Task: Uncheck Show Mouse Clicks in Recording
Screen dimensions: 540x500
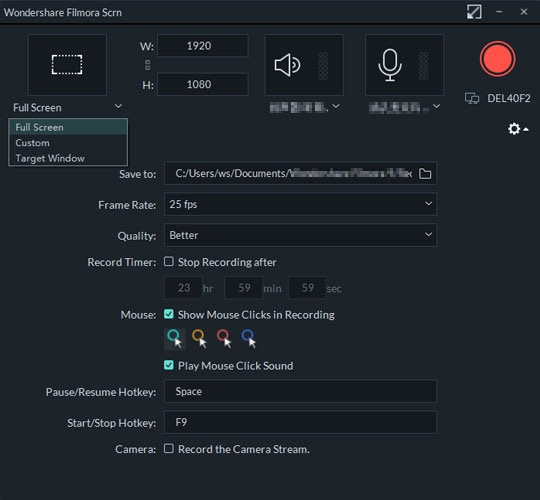Action: (169, 314)
